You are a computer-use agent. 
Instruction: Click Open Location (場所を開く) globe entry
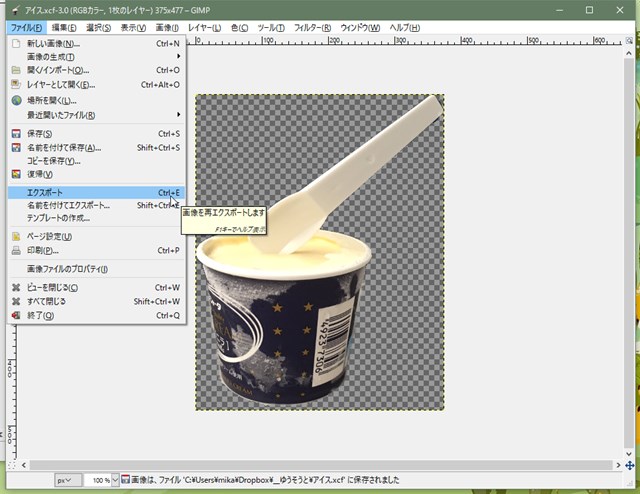tap(51, 101)
